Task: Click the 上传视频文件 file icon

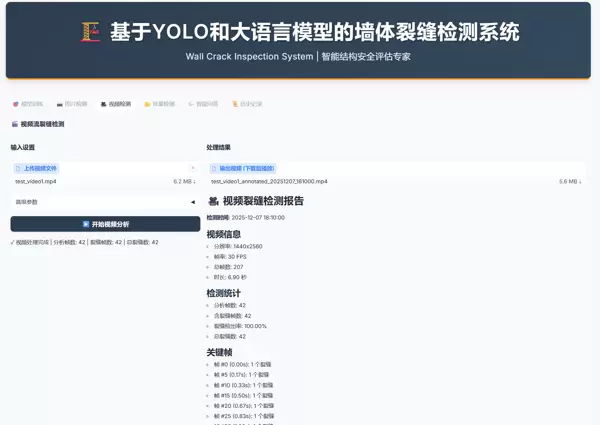Action: [17, 169]
